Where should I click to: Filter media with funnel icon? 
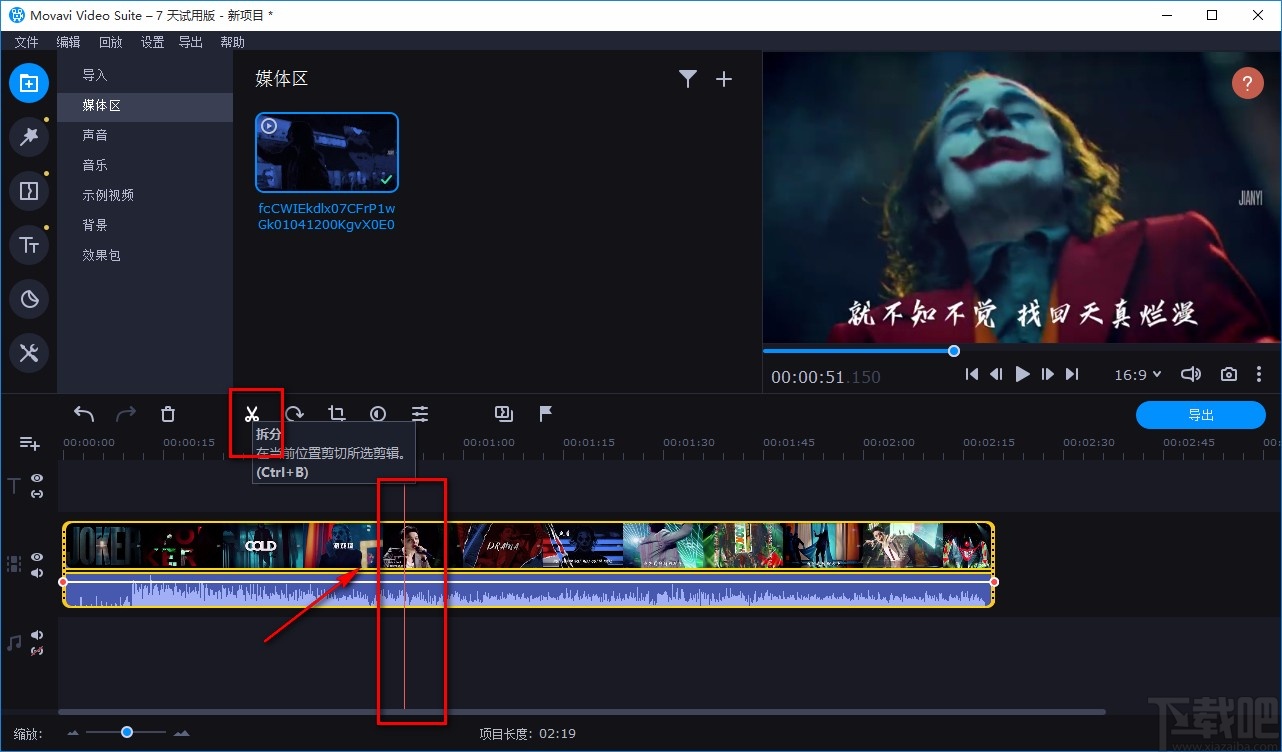(x=687, y=79)
